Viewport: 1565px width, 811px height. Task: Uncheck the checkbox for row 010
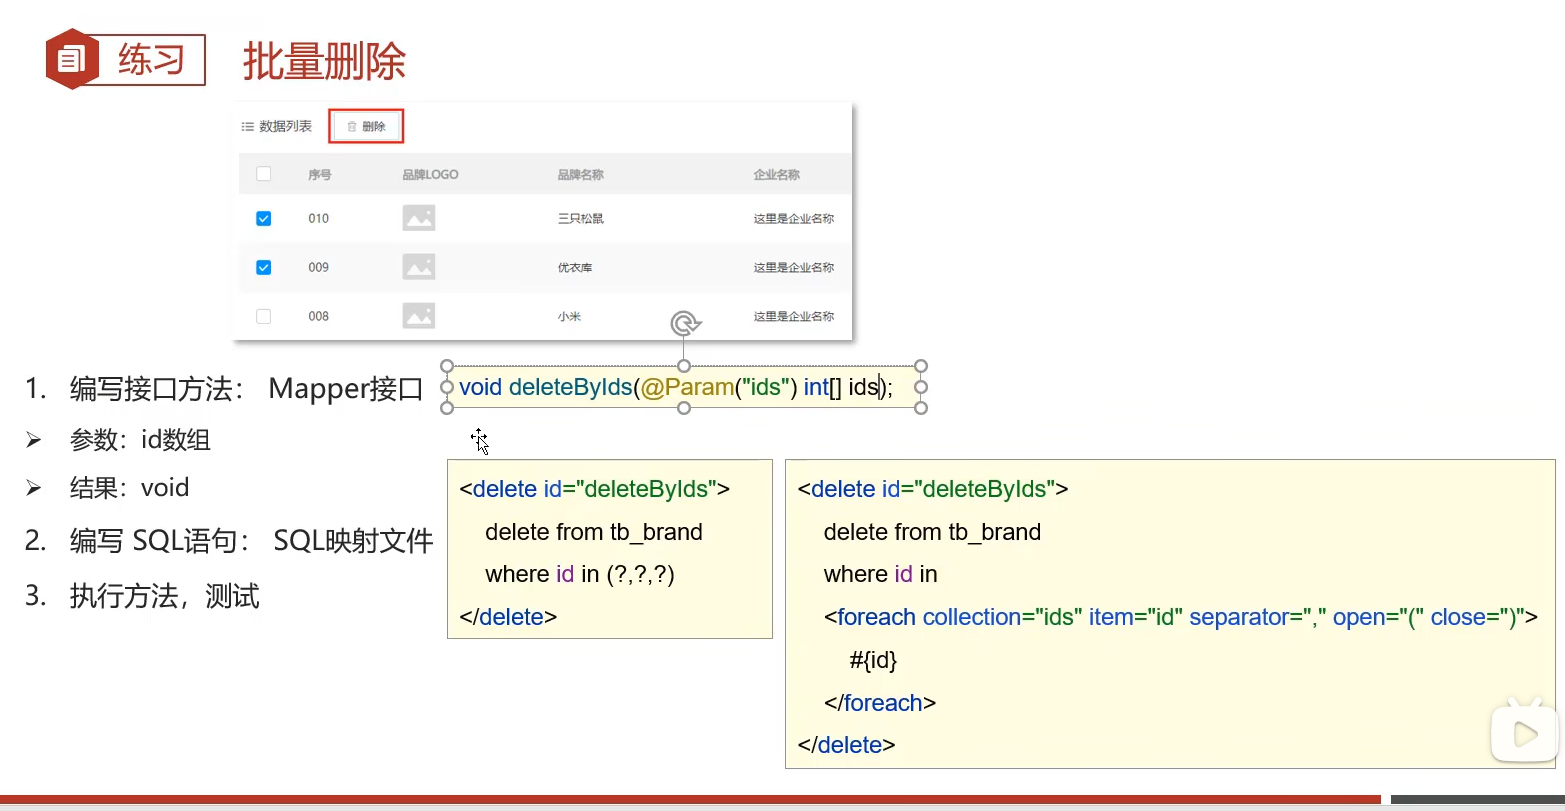tap(264, 218)
